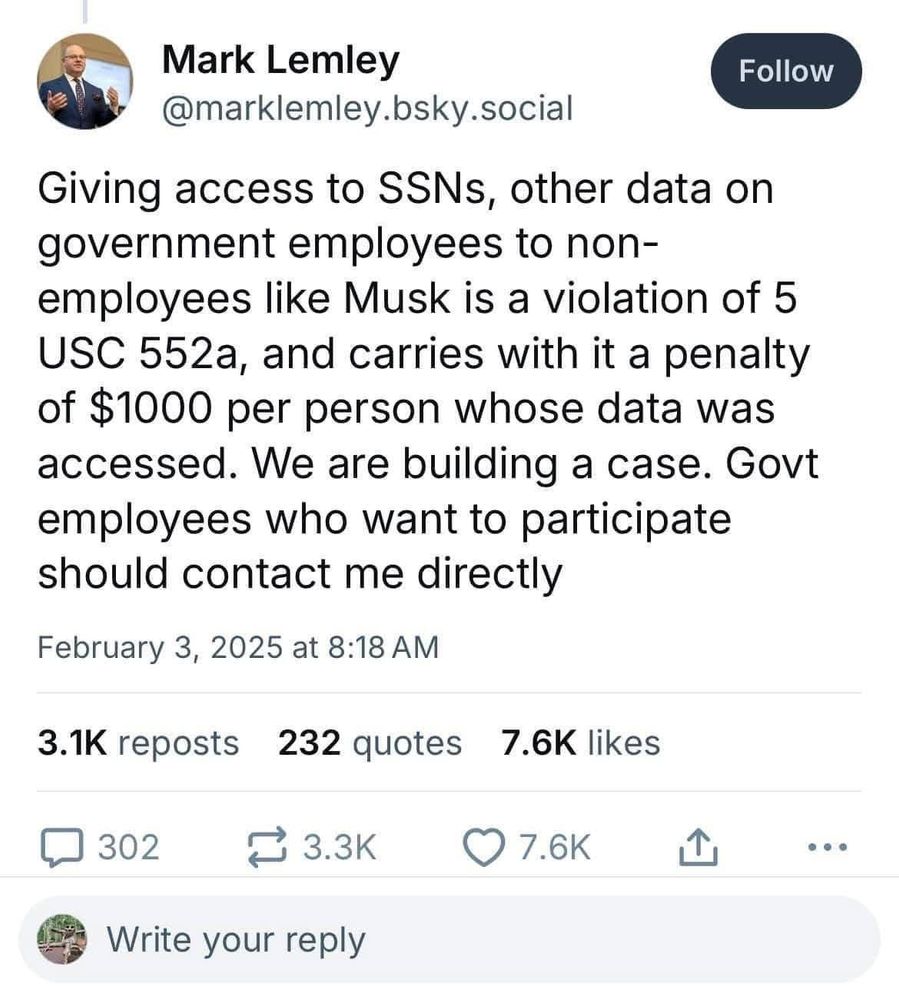The image size is (899, 1000).
Task: Click the February 3, 2025 timestamp
Action: (x=239, y=647)
